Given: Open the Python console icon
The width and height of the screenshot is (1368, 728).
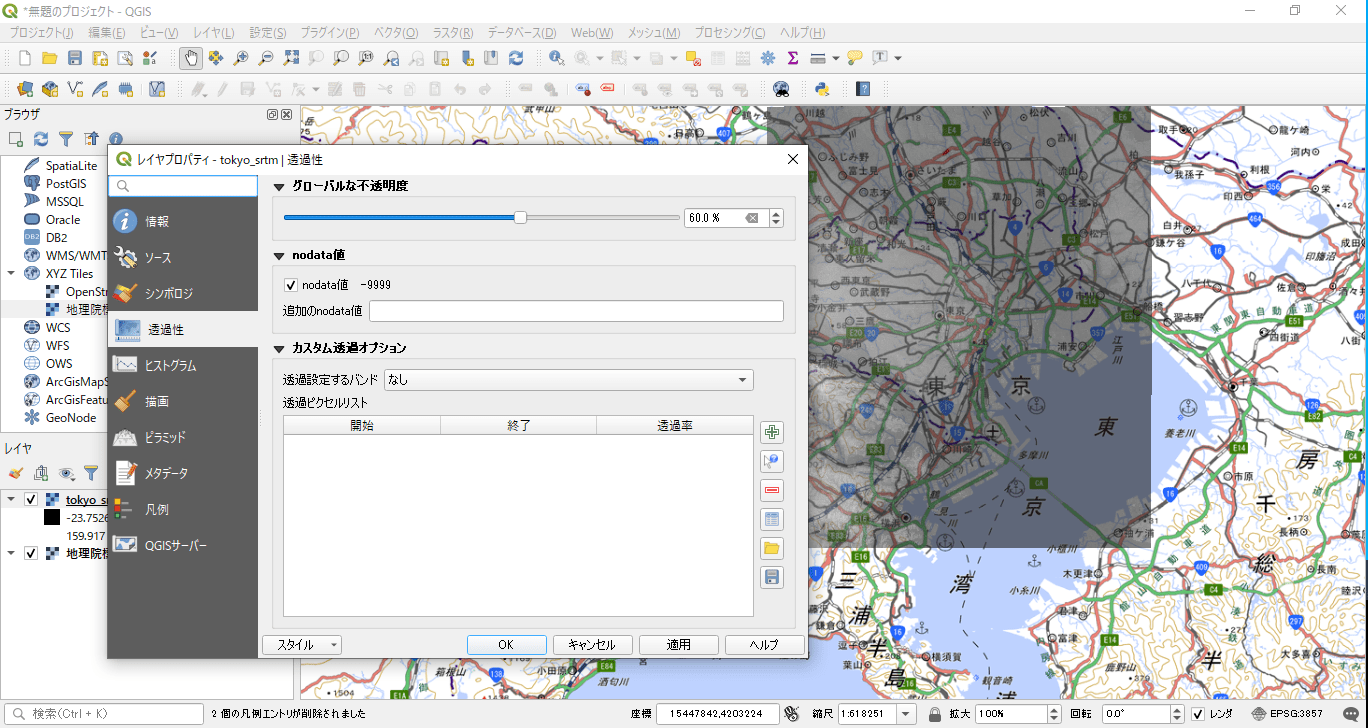Looking at the screenshot, I should point(822,89).
